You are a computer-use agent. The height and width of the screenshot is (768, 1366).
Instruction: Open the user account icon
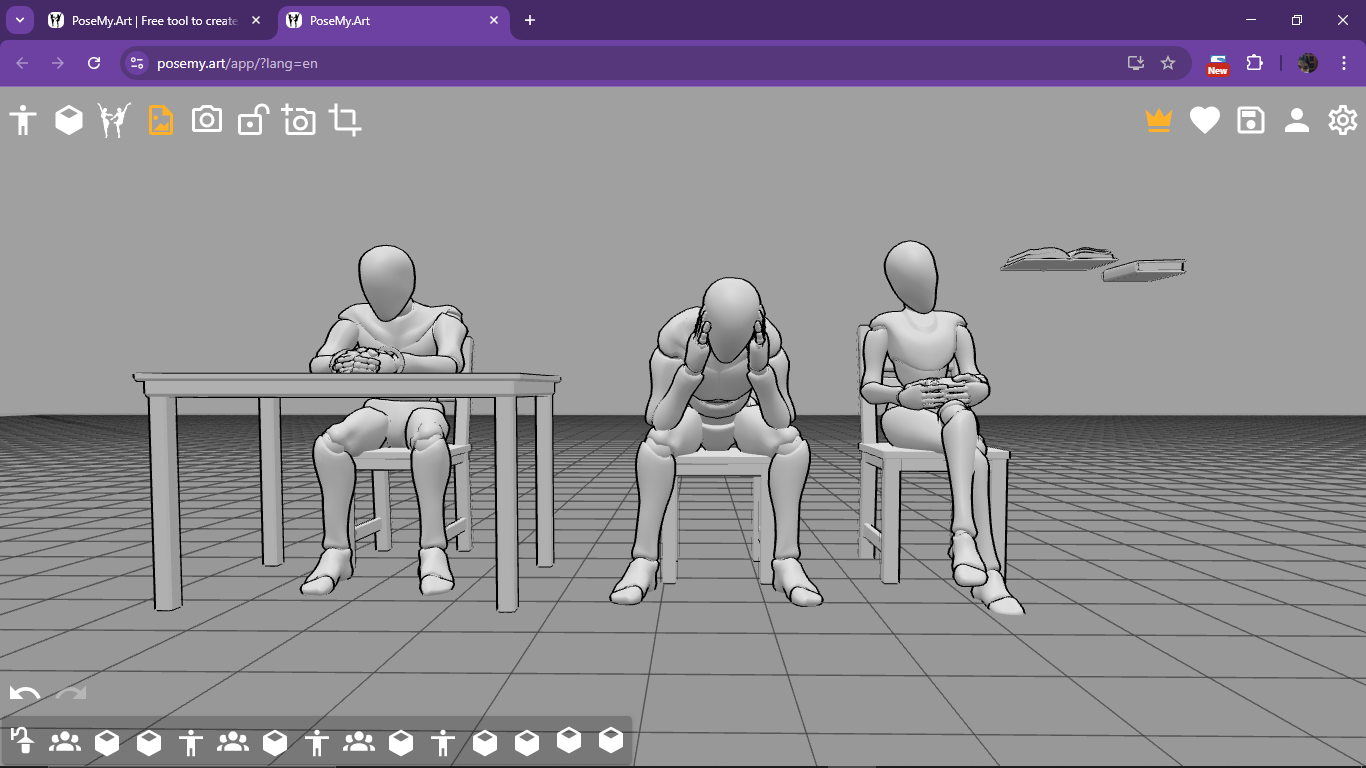click(x=1297, y=121)
